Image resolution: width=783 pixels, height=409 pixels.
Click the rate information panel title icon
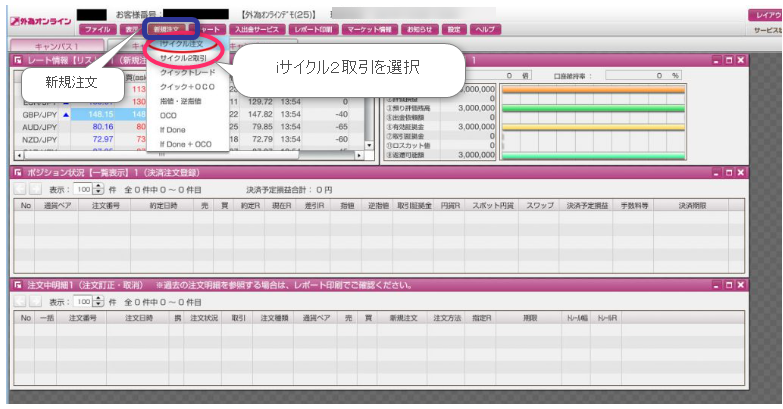pyautogui.click(x=18, y=62)
